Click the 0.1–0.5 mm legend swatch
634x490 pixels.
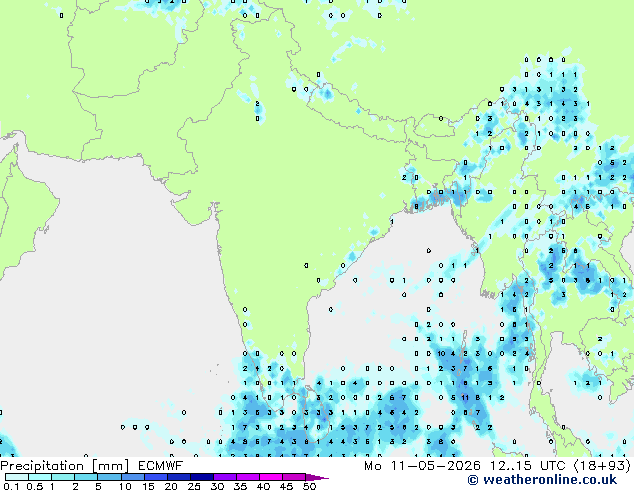17,477
